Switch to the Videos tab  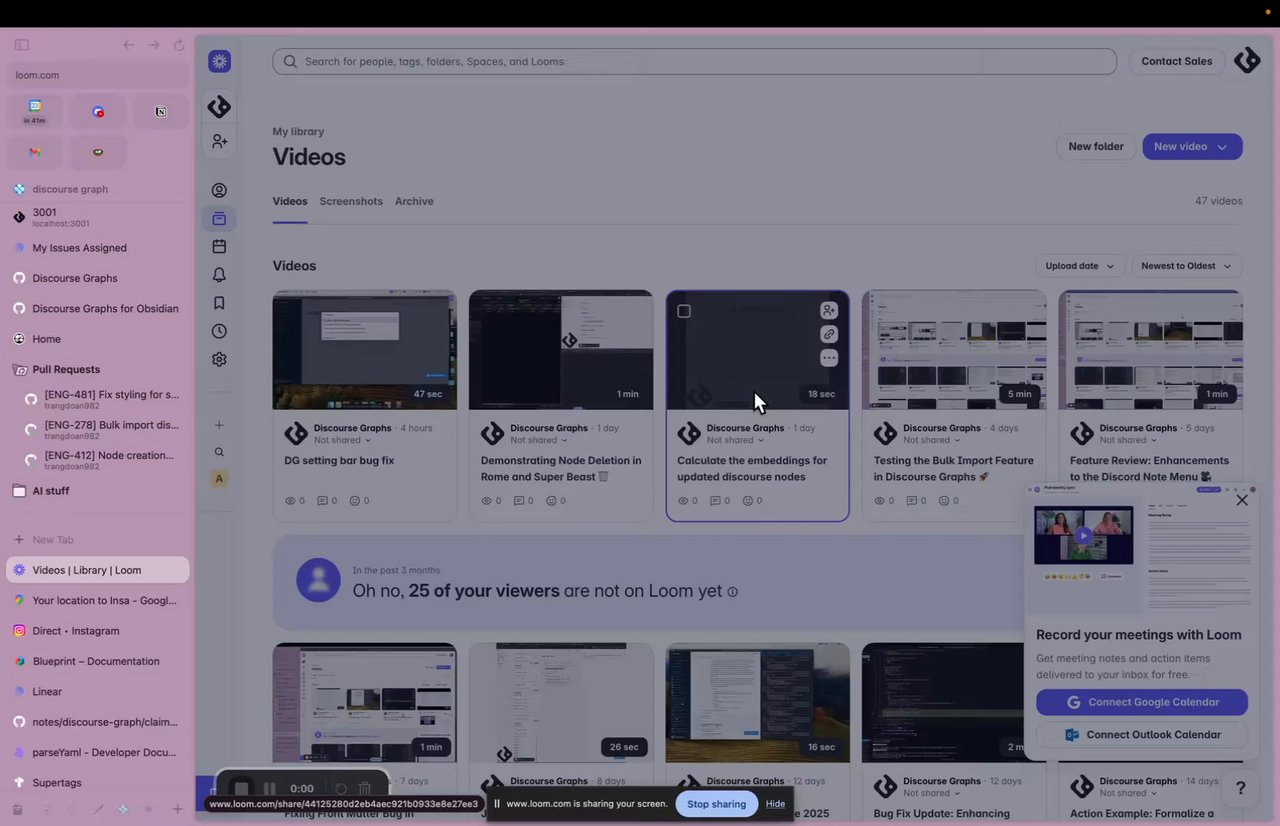click(x=290, y=201)
